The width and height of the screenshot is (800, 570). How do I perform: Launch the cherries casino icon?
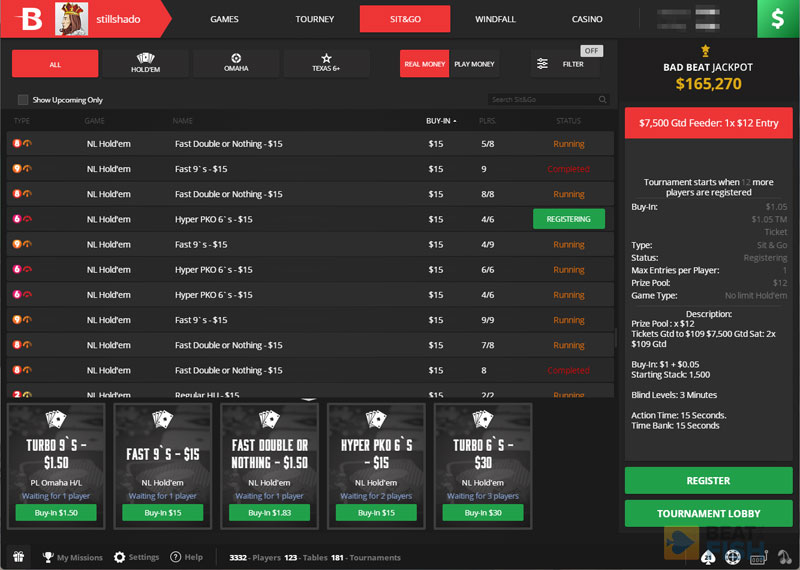(x=784, y=557)
